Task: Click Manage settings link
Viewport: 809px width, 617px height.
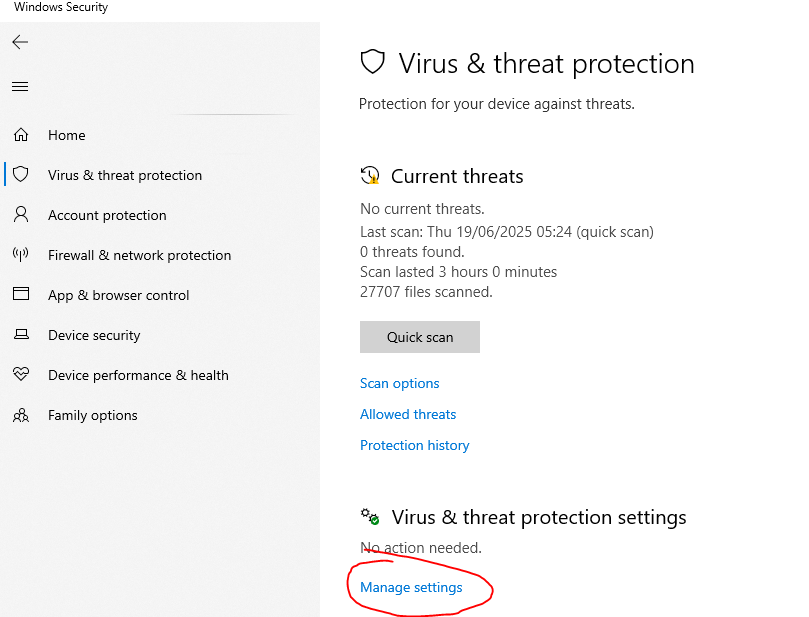Action: tap(411, 587)
